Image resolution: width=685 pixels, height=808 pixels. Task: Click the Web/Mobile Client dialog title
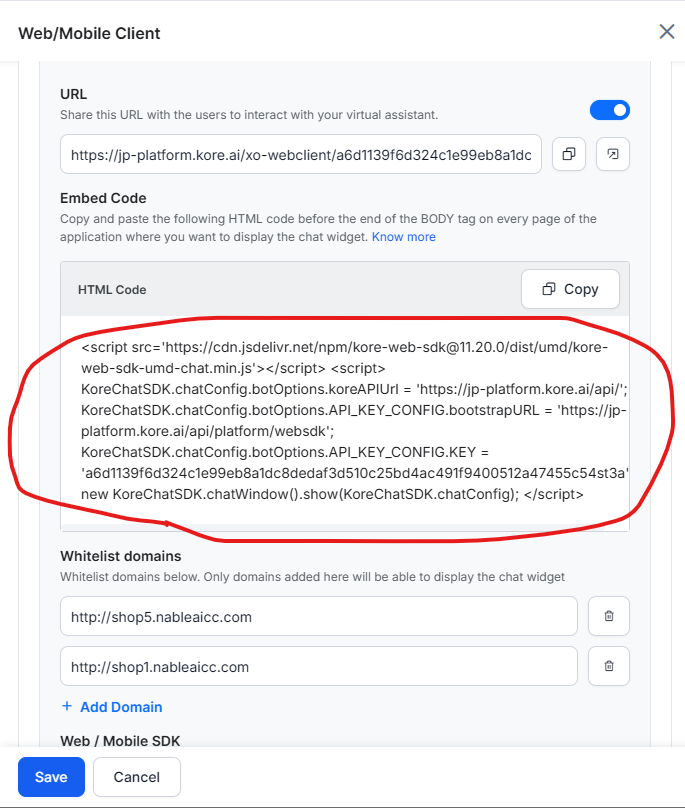coord(90,33)
